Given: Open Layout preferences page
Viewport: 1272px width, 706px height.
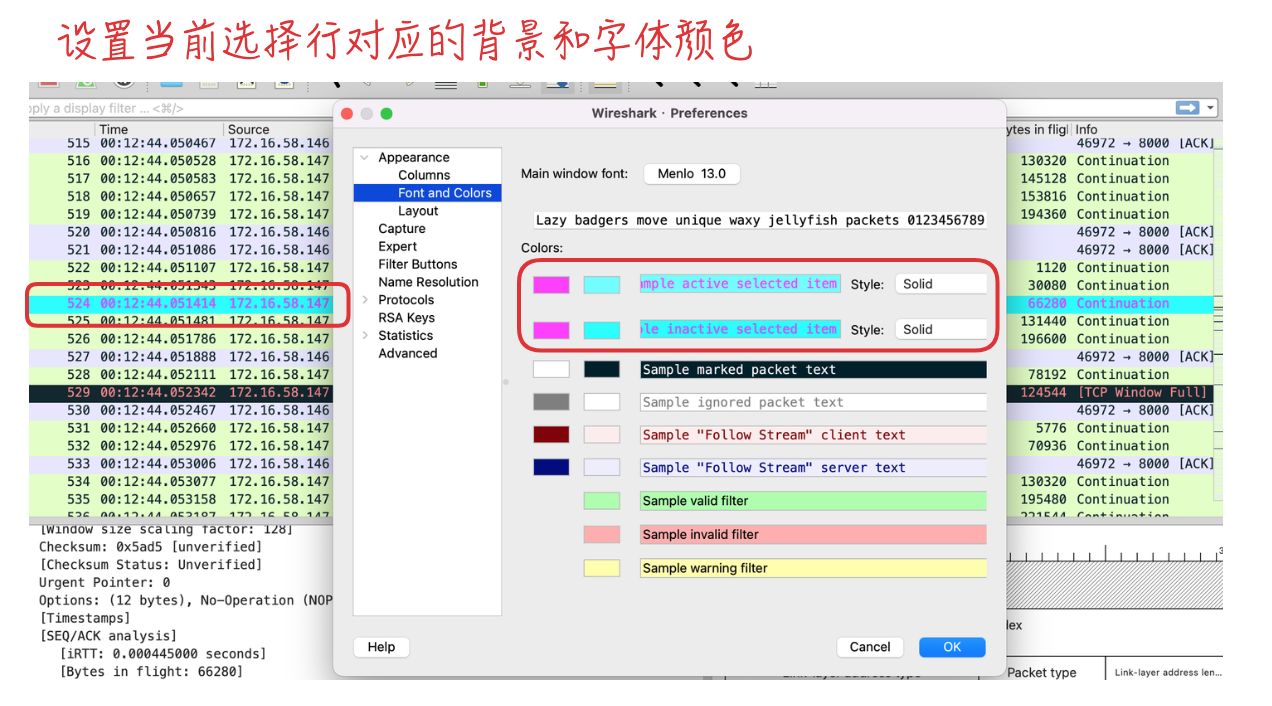Looking at the screenshot, I should (x=418, y=211).
